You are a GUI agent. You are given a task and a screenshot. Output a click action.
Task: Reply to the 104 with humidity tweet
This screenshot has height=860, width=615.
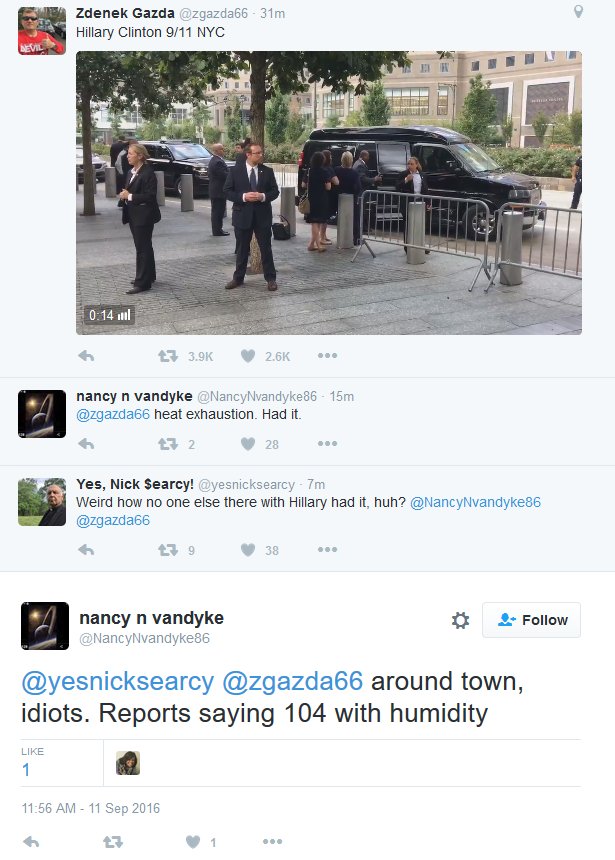pyautogui.click(x=31, y=841)
